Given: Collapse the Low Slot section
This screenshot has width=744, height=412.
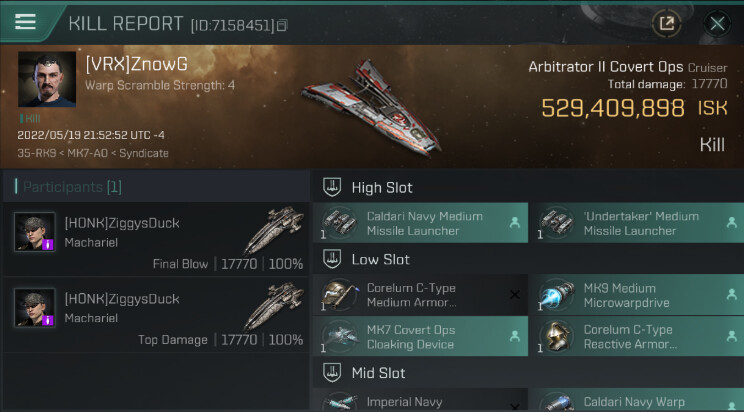Looking at the screenshot, I should tap(331, 259).
